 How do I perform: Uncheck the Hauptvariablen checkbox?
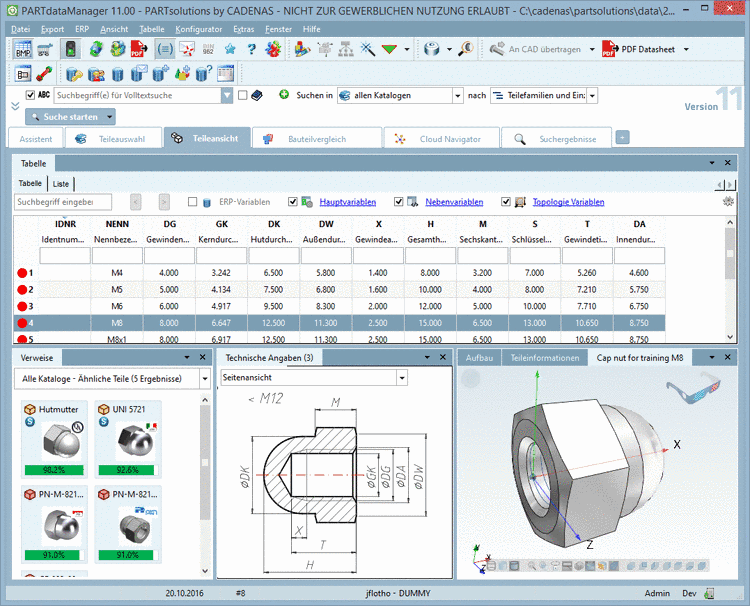point(293,202)
